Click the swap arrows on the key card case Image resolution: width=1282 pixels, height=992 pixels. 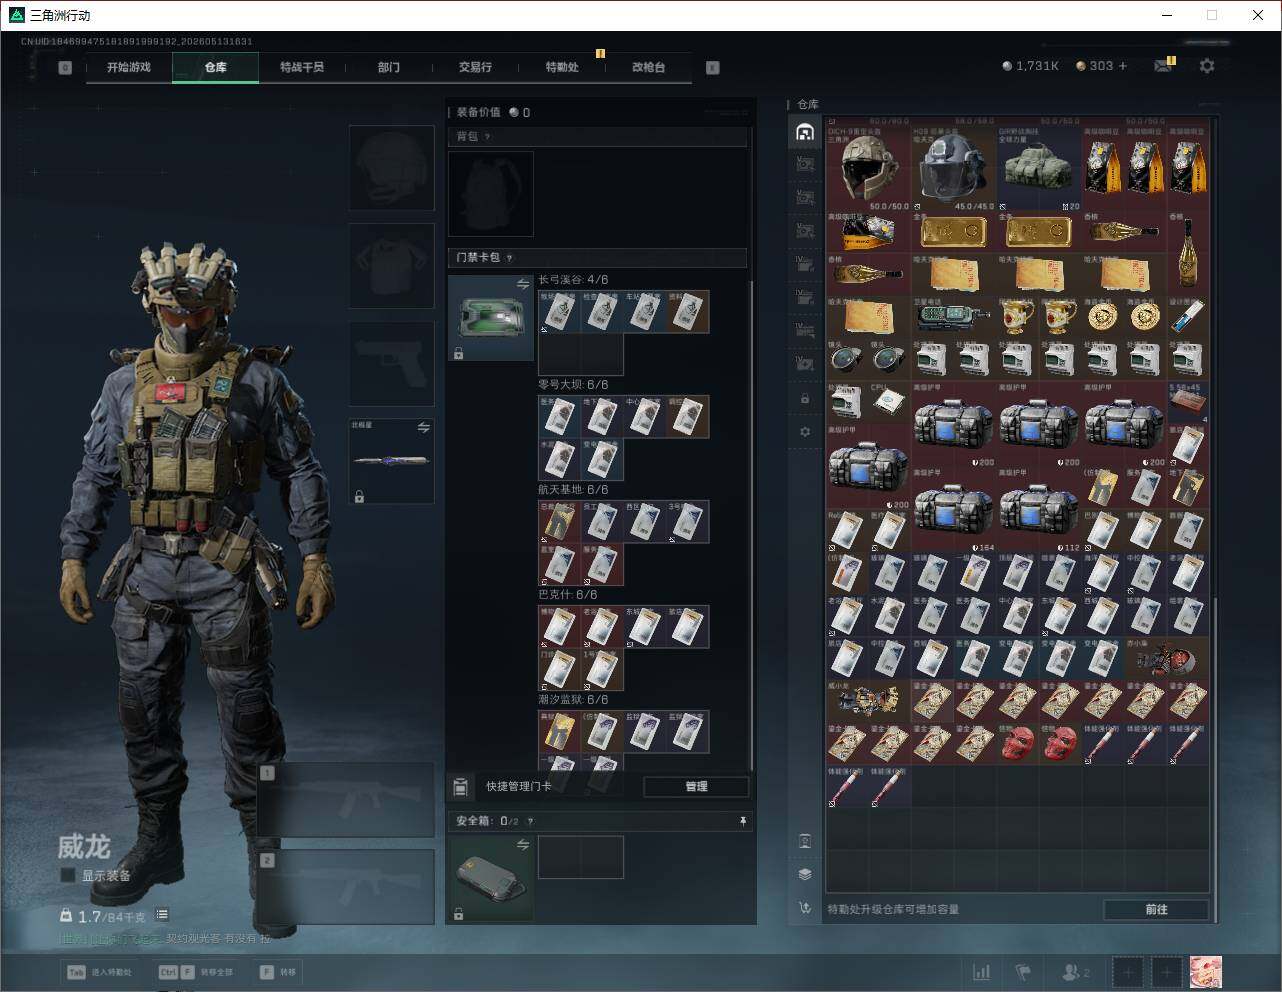tap(522, 285)
